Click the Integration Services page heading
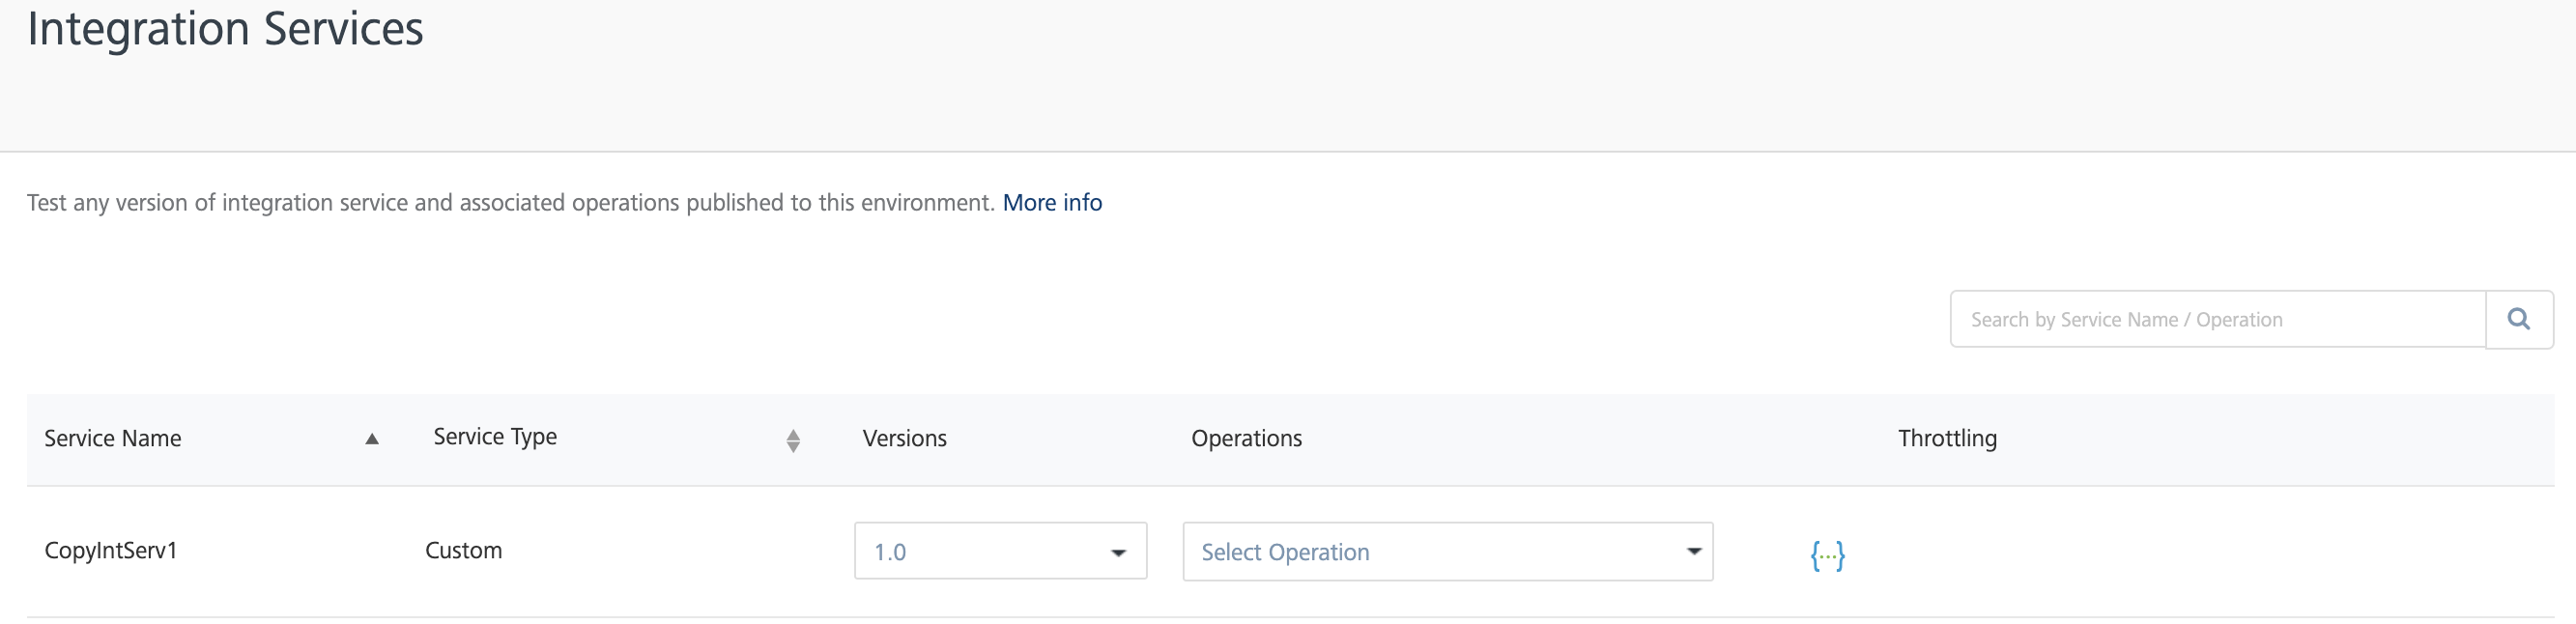Viewport: 2576px width, 624px height. [x=225, y=28]
